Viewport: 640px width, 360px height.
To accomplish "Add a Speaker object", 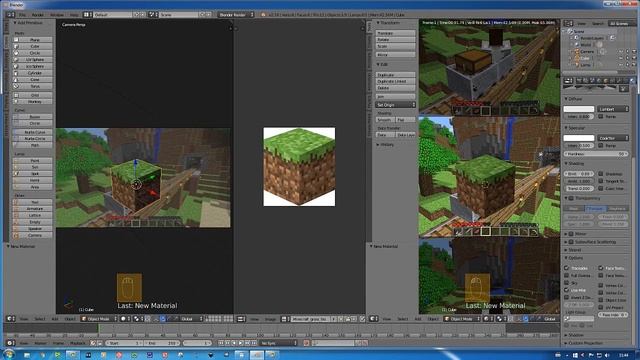I will [33, 229].
